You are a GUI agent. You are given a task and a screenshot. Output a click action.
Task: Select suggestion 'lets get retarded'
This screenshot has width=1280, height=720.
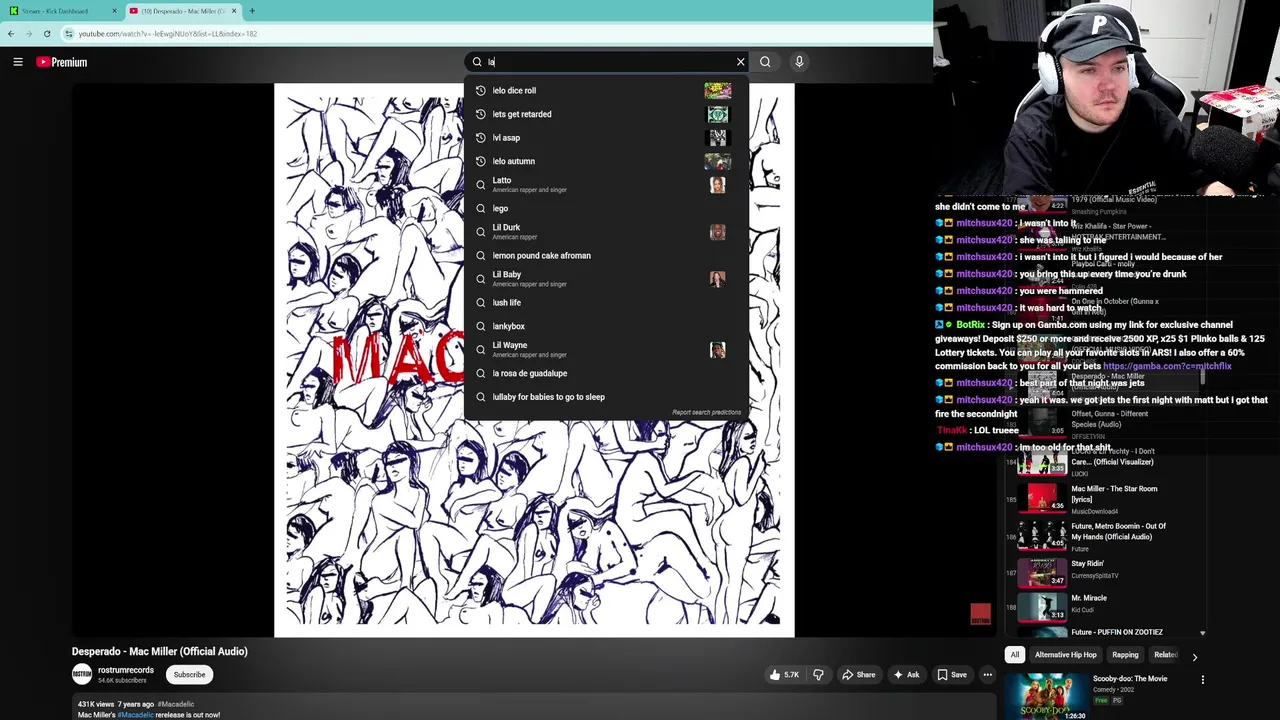click(606, 114)
